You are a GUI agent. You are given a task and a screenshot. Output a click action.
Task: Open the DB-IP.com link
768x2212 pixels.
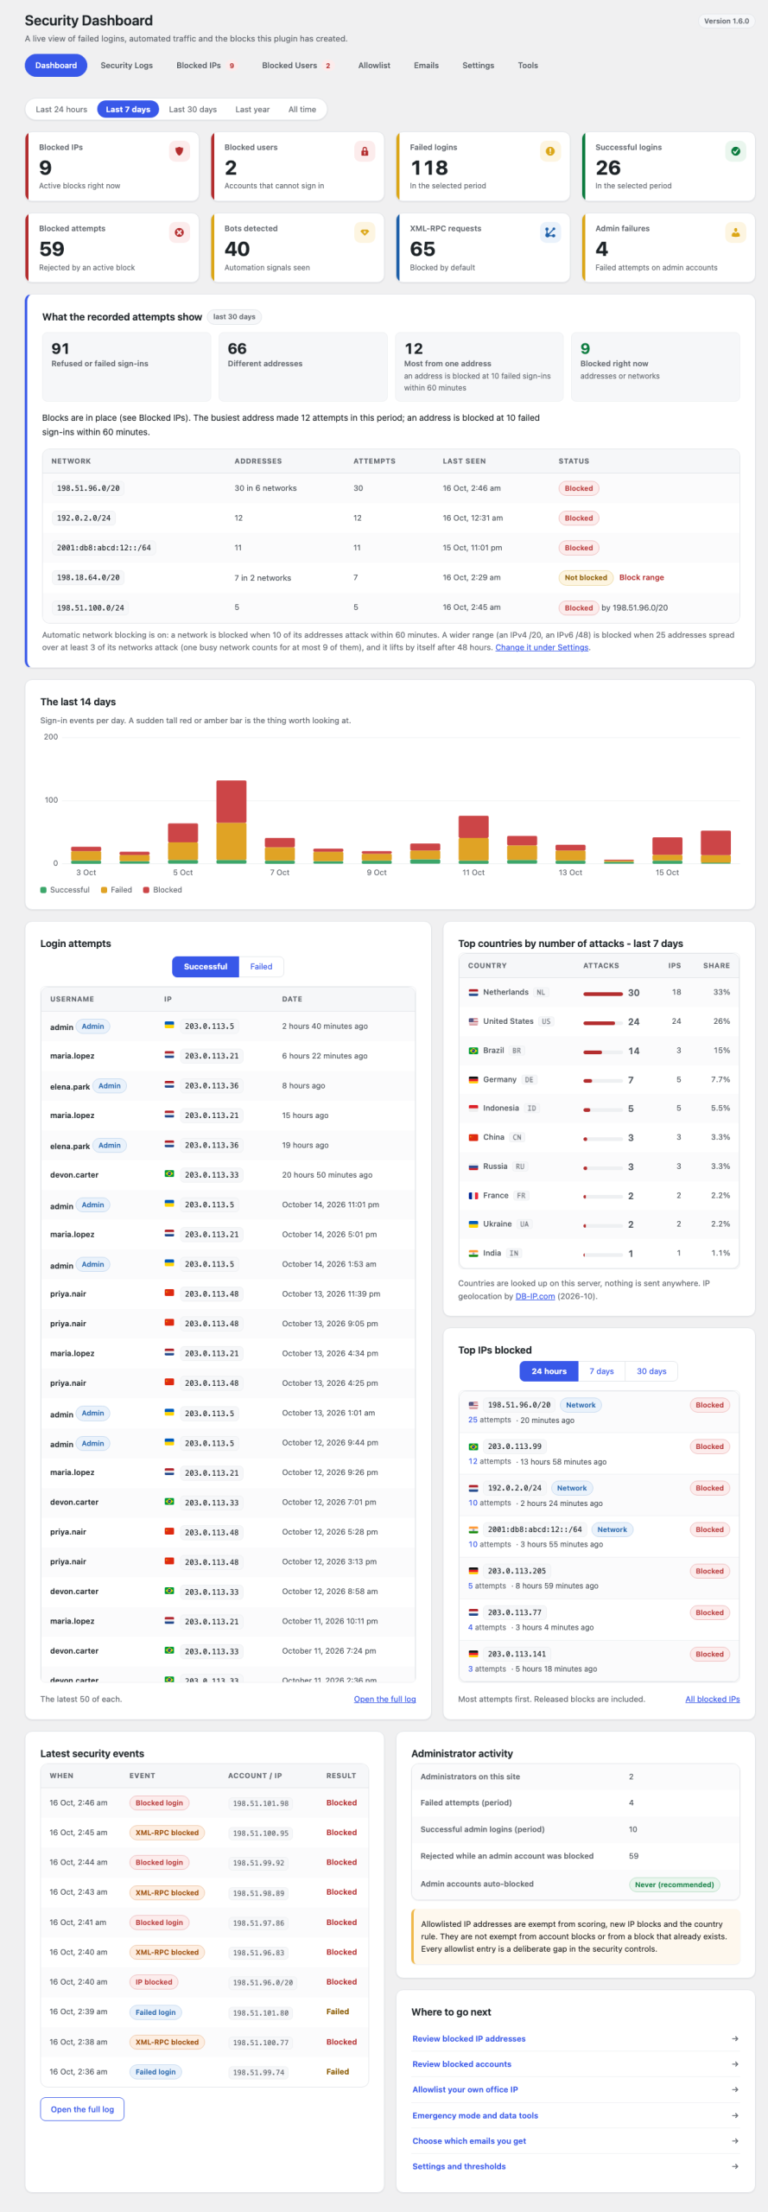tap(535, 1296)
